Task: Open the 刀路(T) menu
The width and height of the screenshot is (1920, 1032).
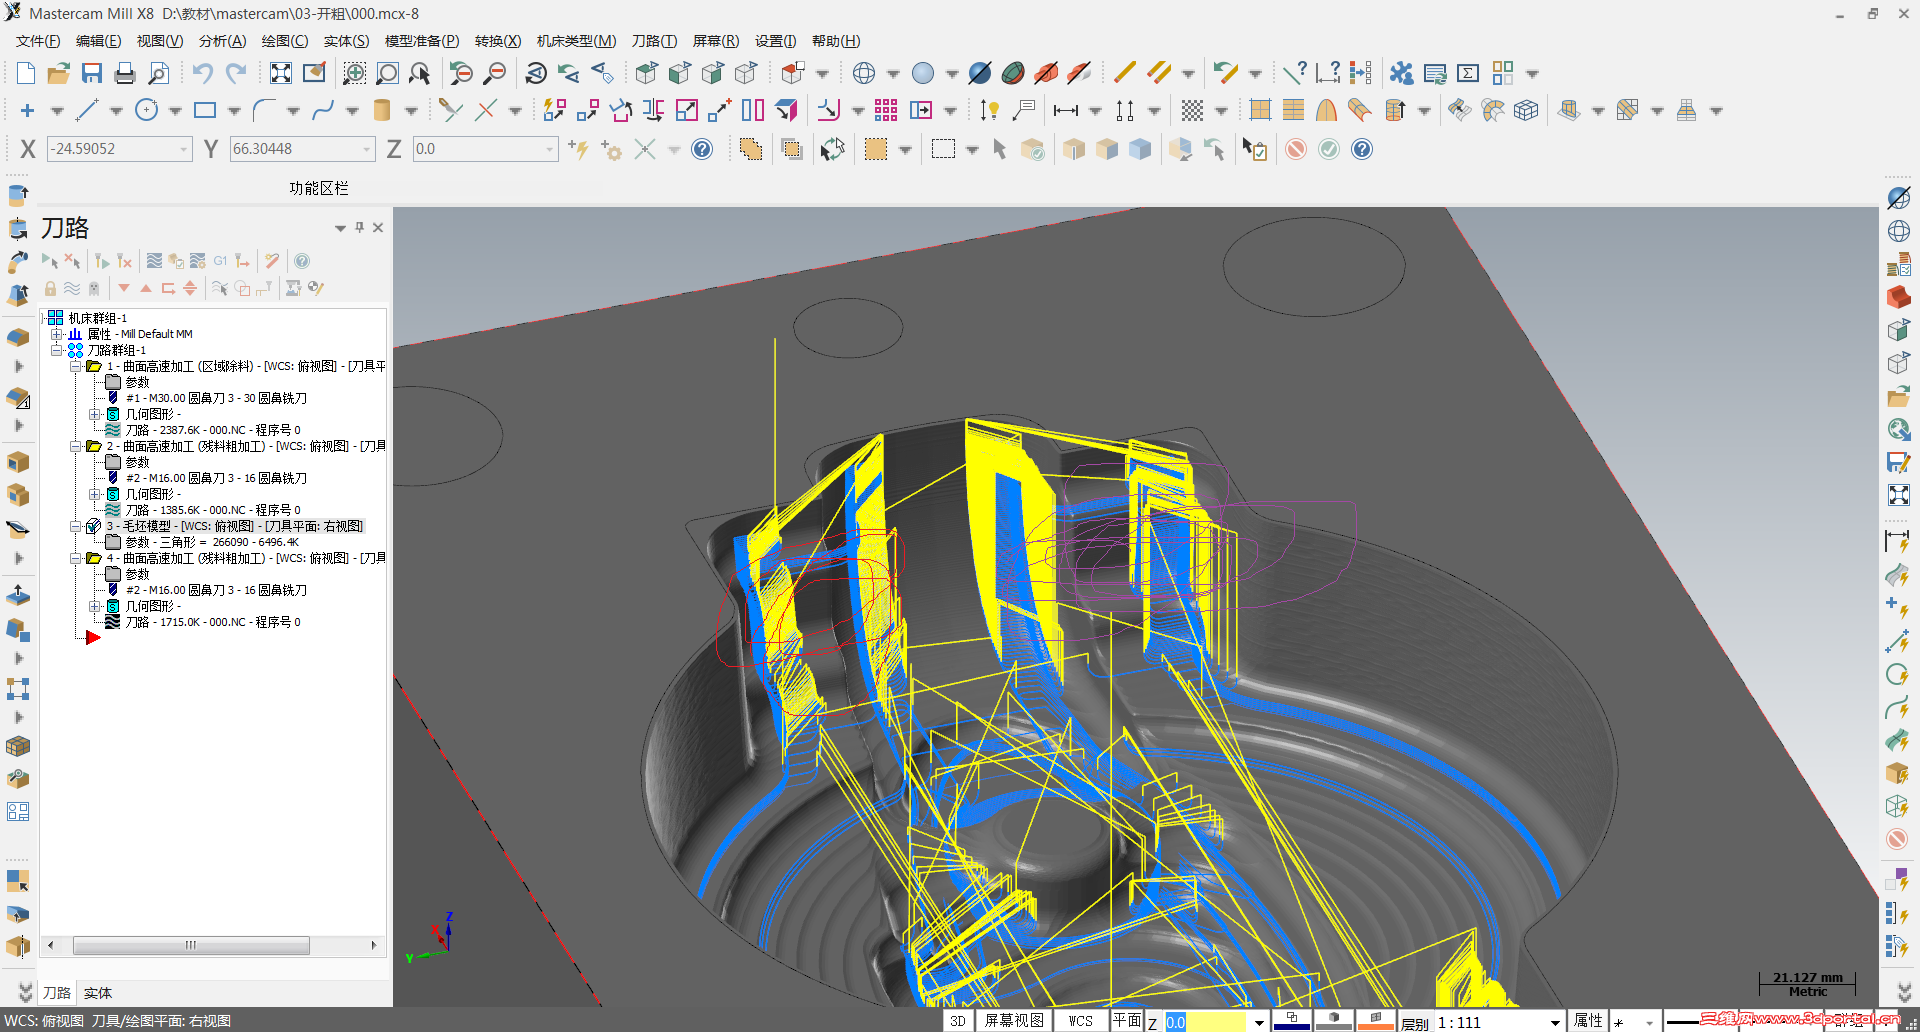Action: [x=654, y=41]
